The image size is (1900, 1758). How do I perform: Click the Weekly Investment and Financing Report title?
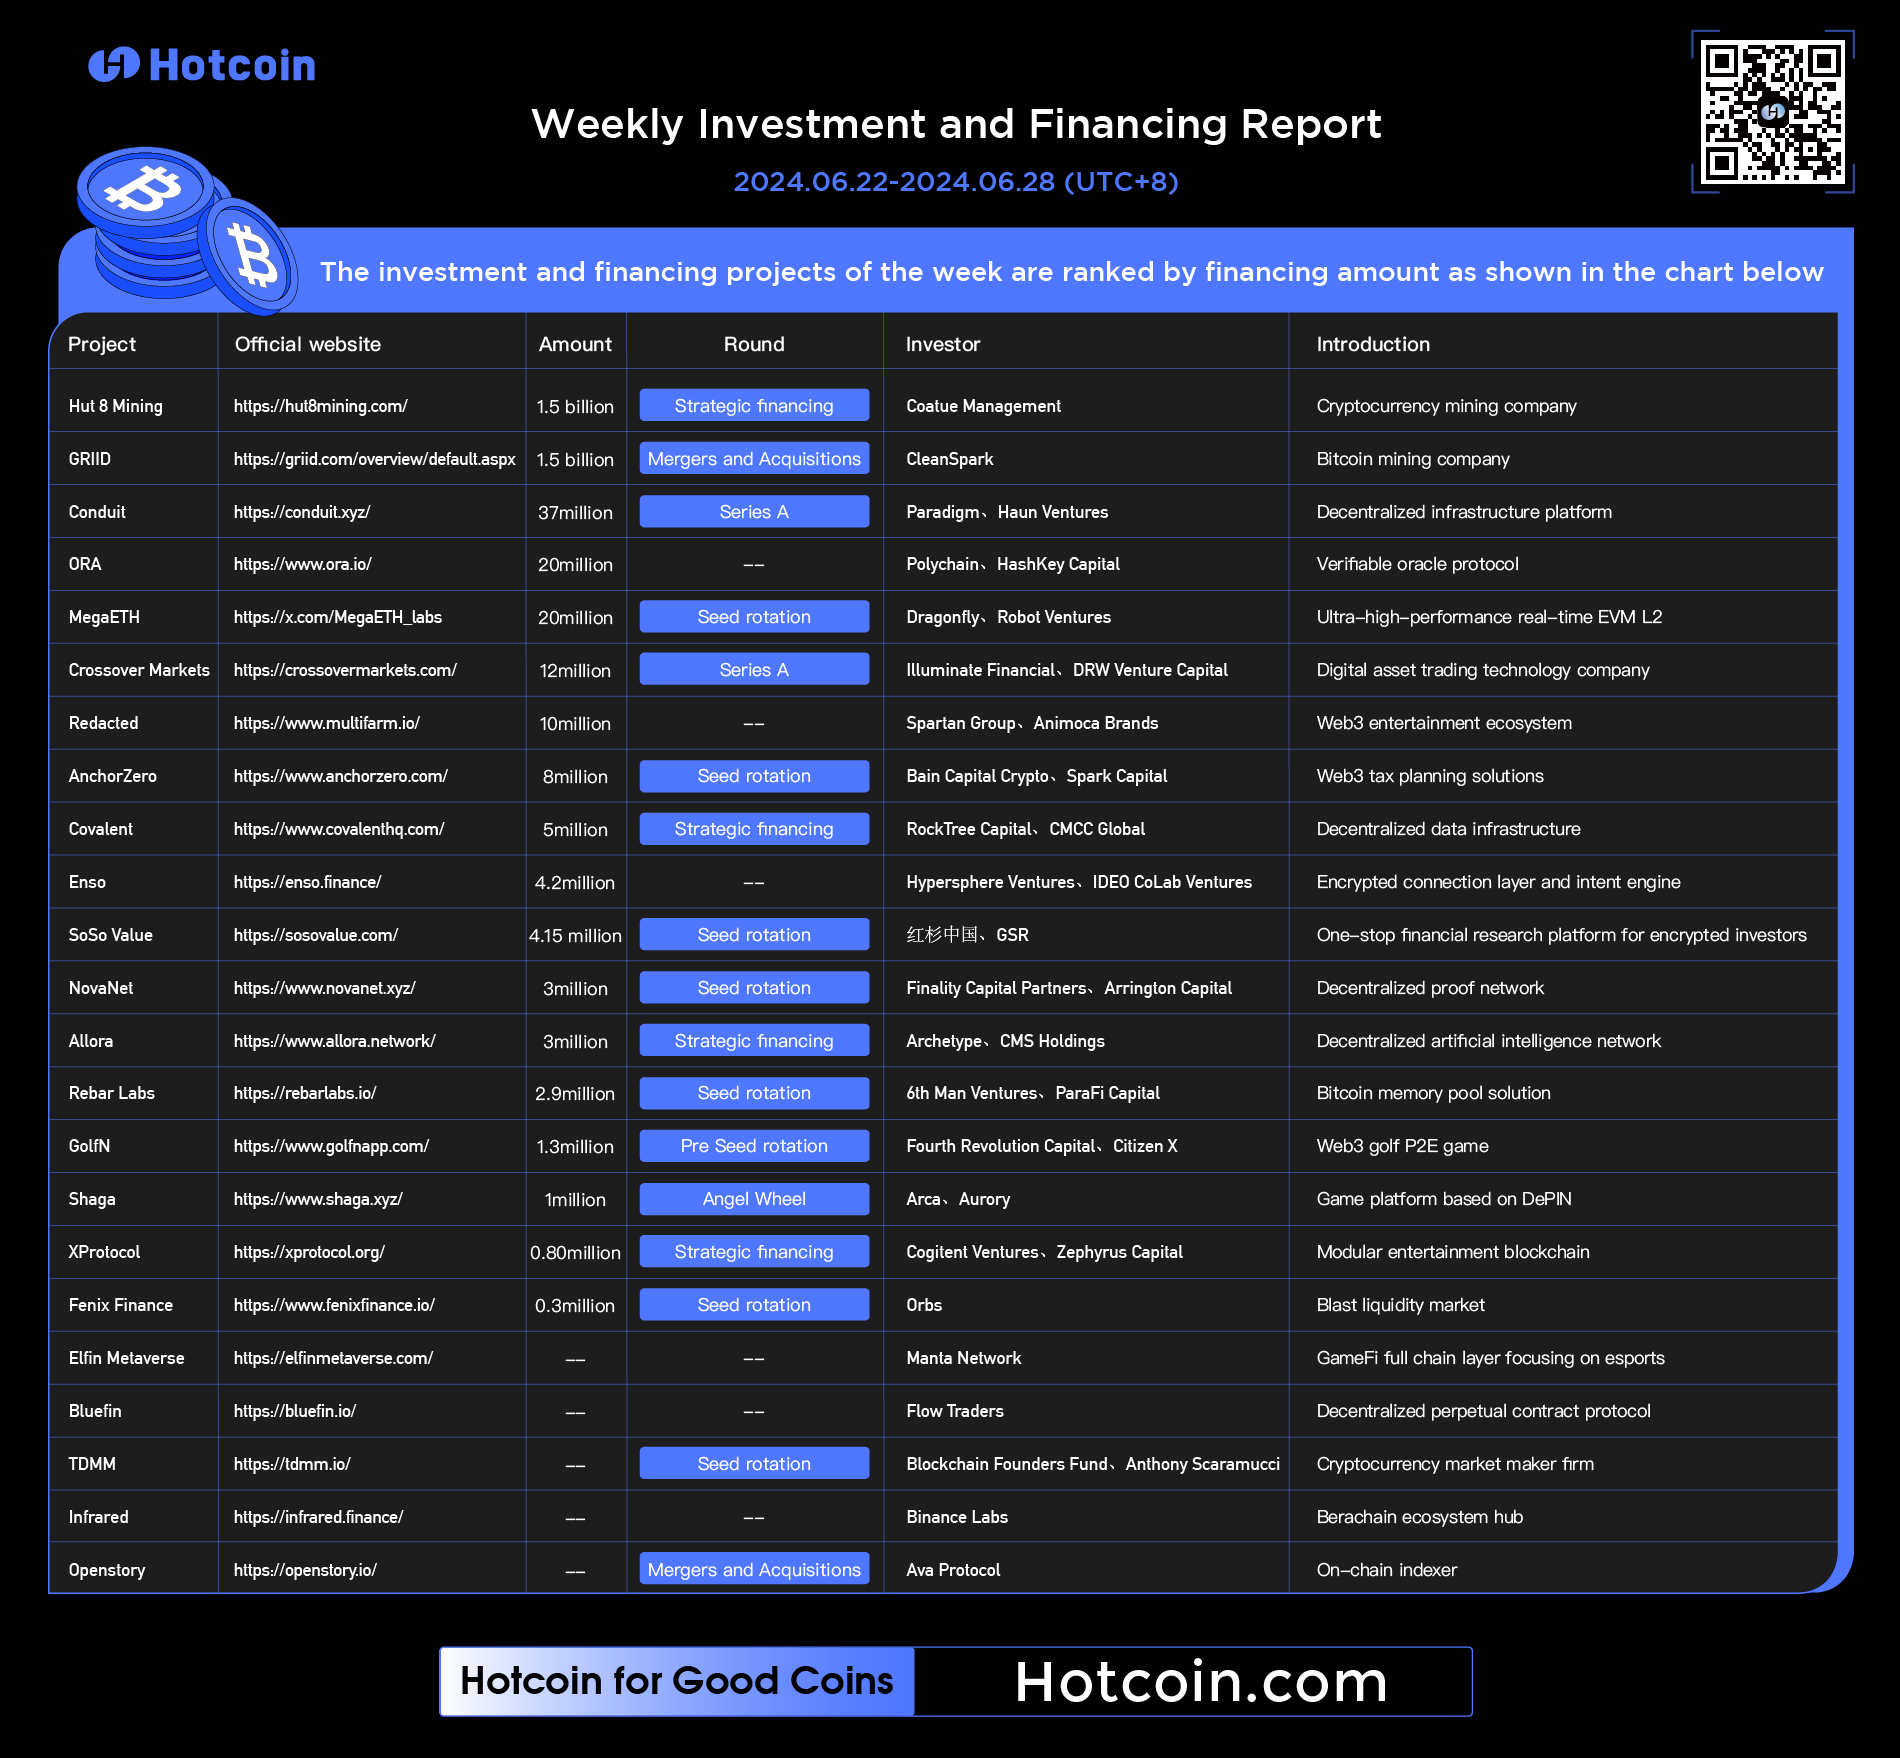pyautogui.click(x=956, y=124)
